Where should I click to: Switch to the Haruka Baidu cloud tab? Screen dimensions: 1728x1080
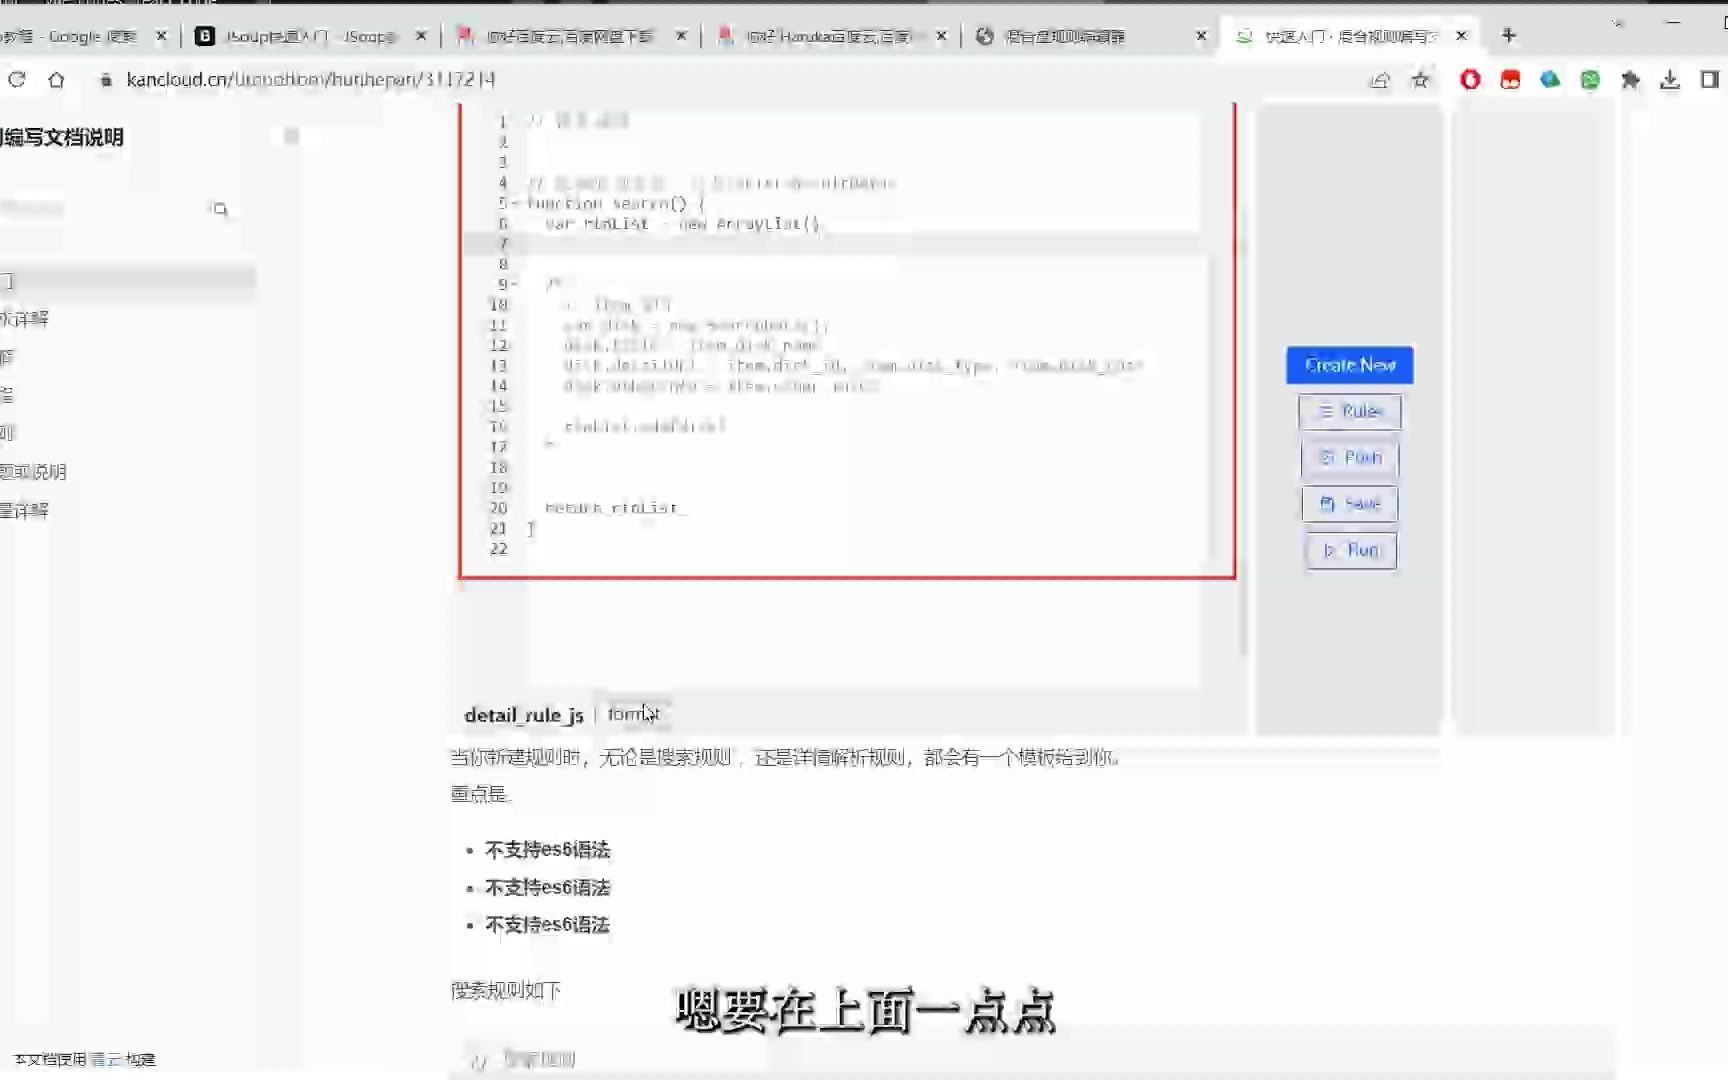(830, 36)
